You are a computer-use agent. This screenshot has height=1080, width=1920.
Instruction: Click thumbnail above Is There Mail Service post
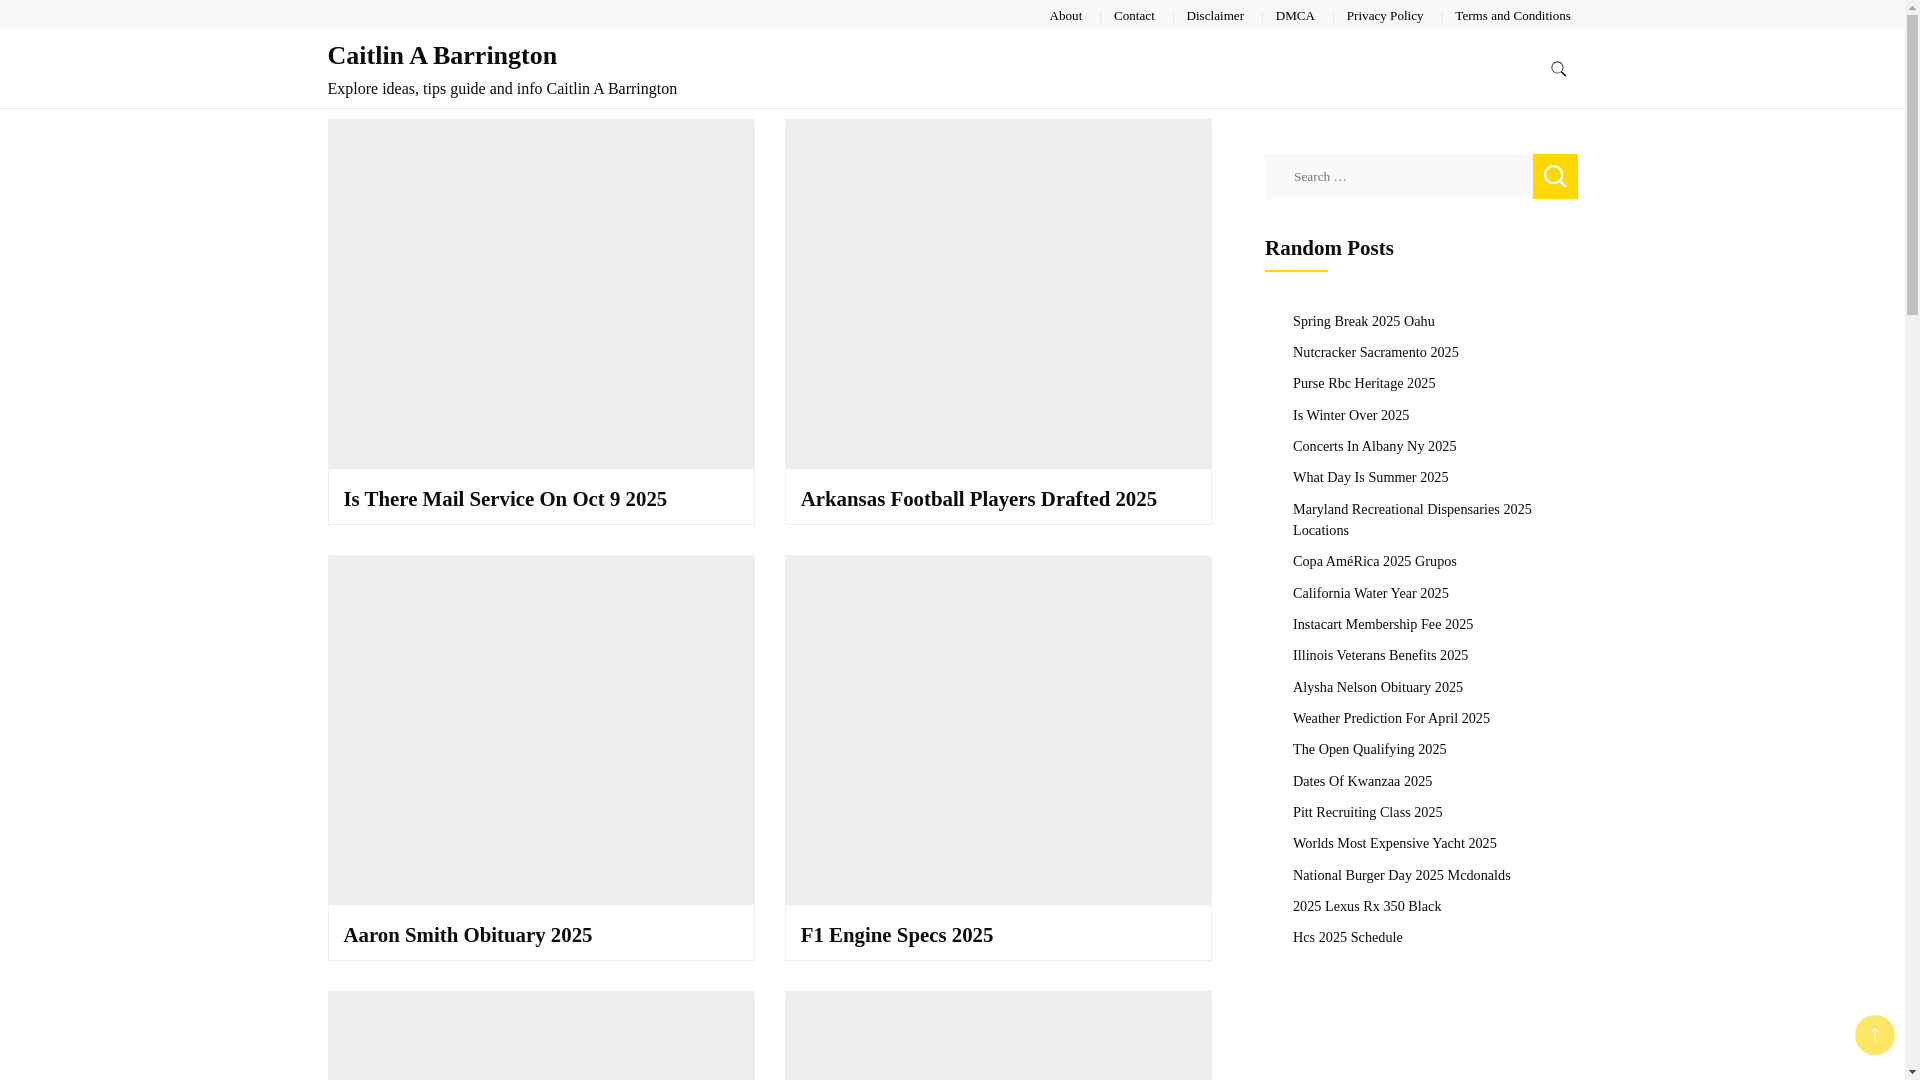[x=541, y=294]
